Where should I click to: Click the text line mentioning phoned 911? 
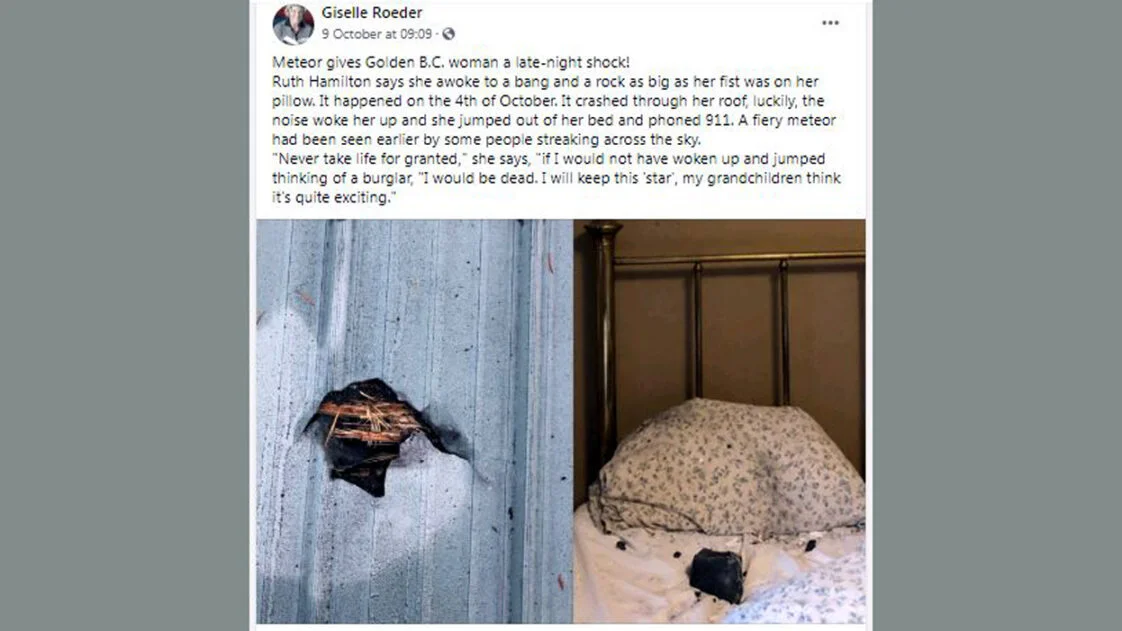(x=554, y=119)
